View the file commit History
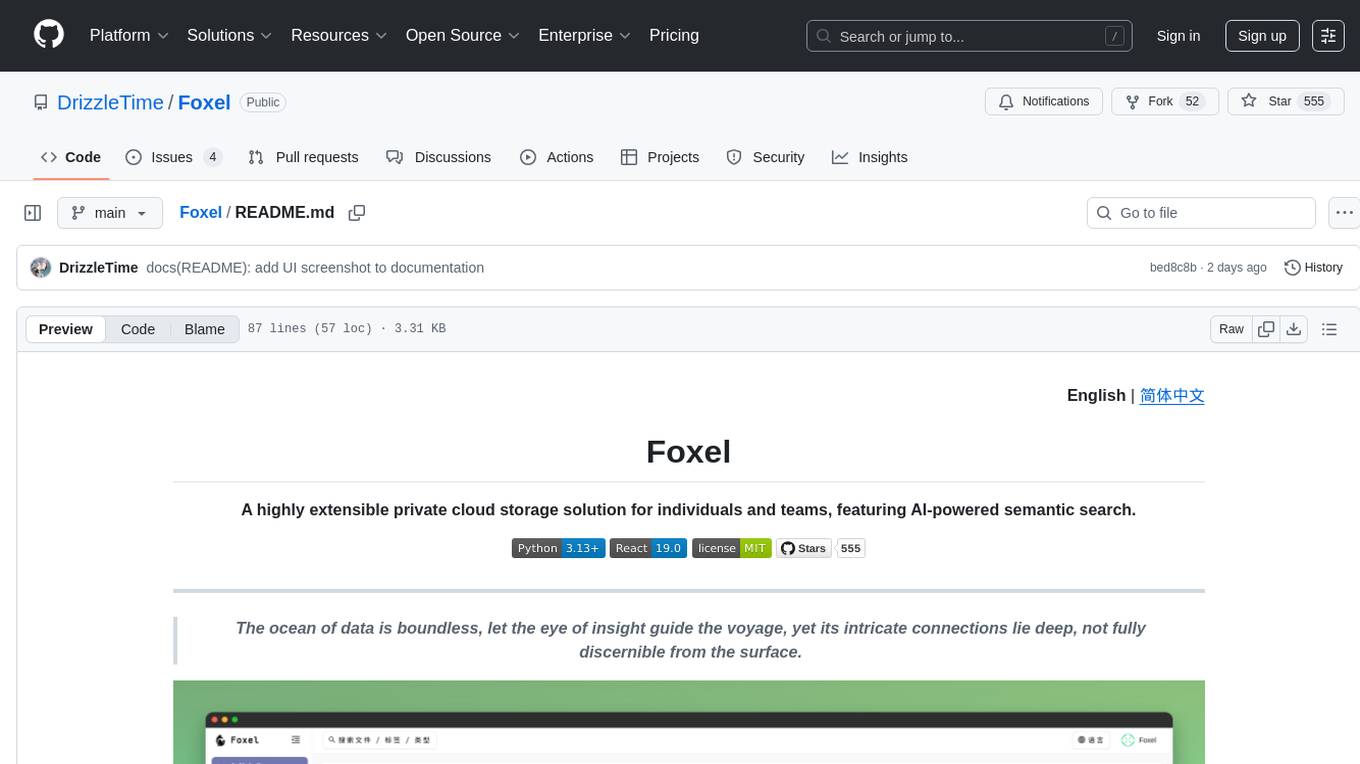 [1313, 268]
